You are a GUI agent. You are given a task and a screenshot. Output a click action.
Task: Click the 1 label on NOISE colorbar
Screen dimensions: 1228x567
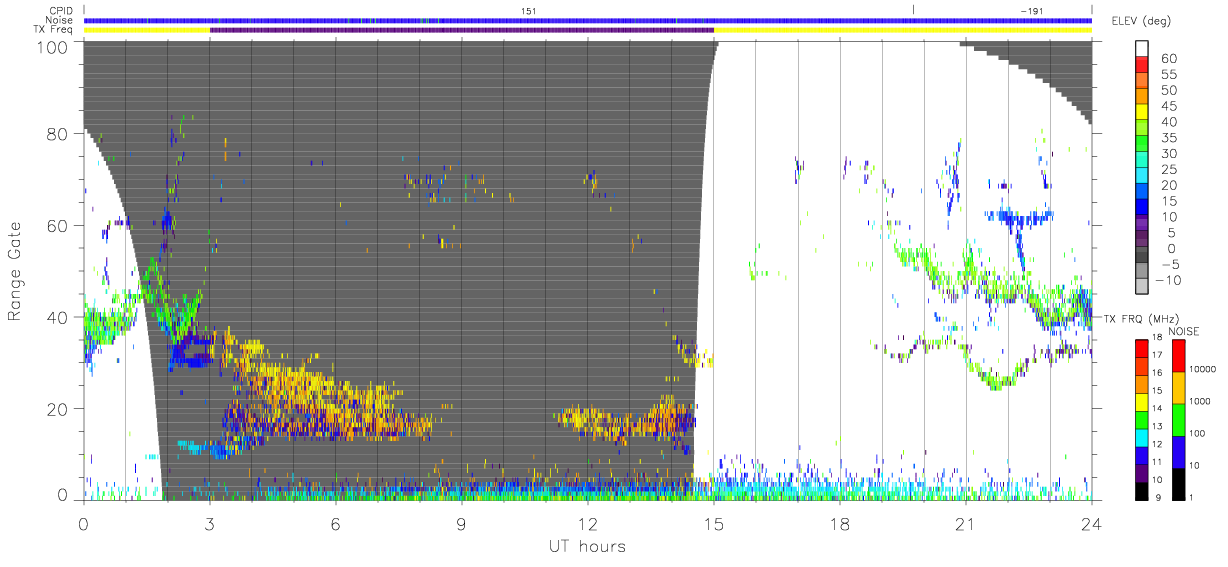(1192, 498)
